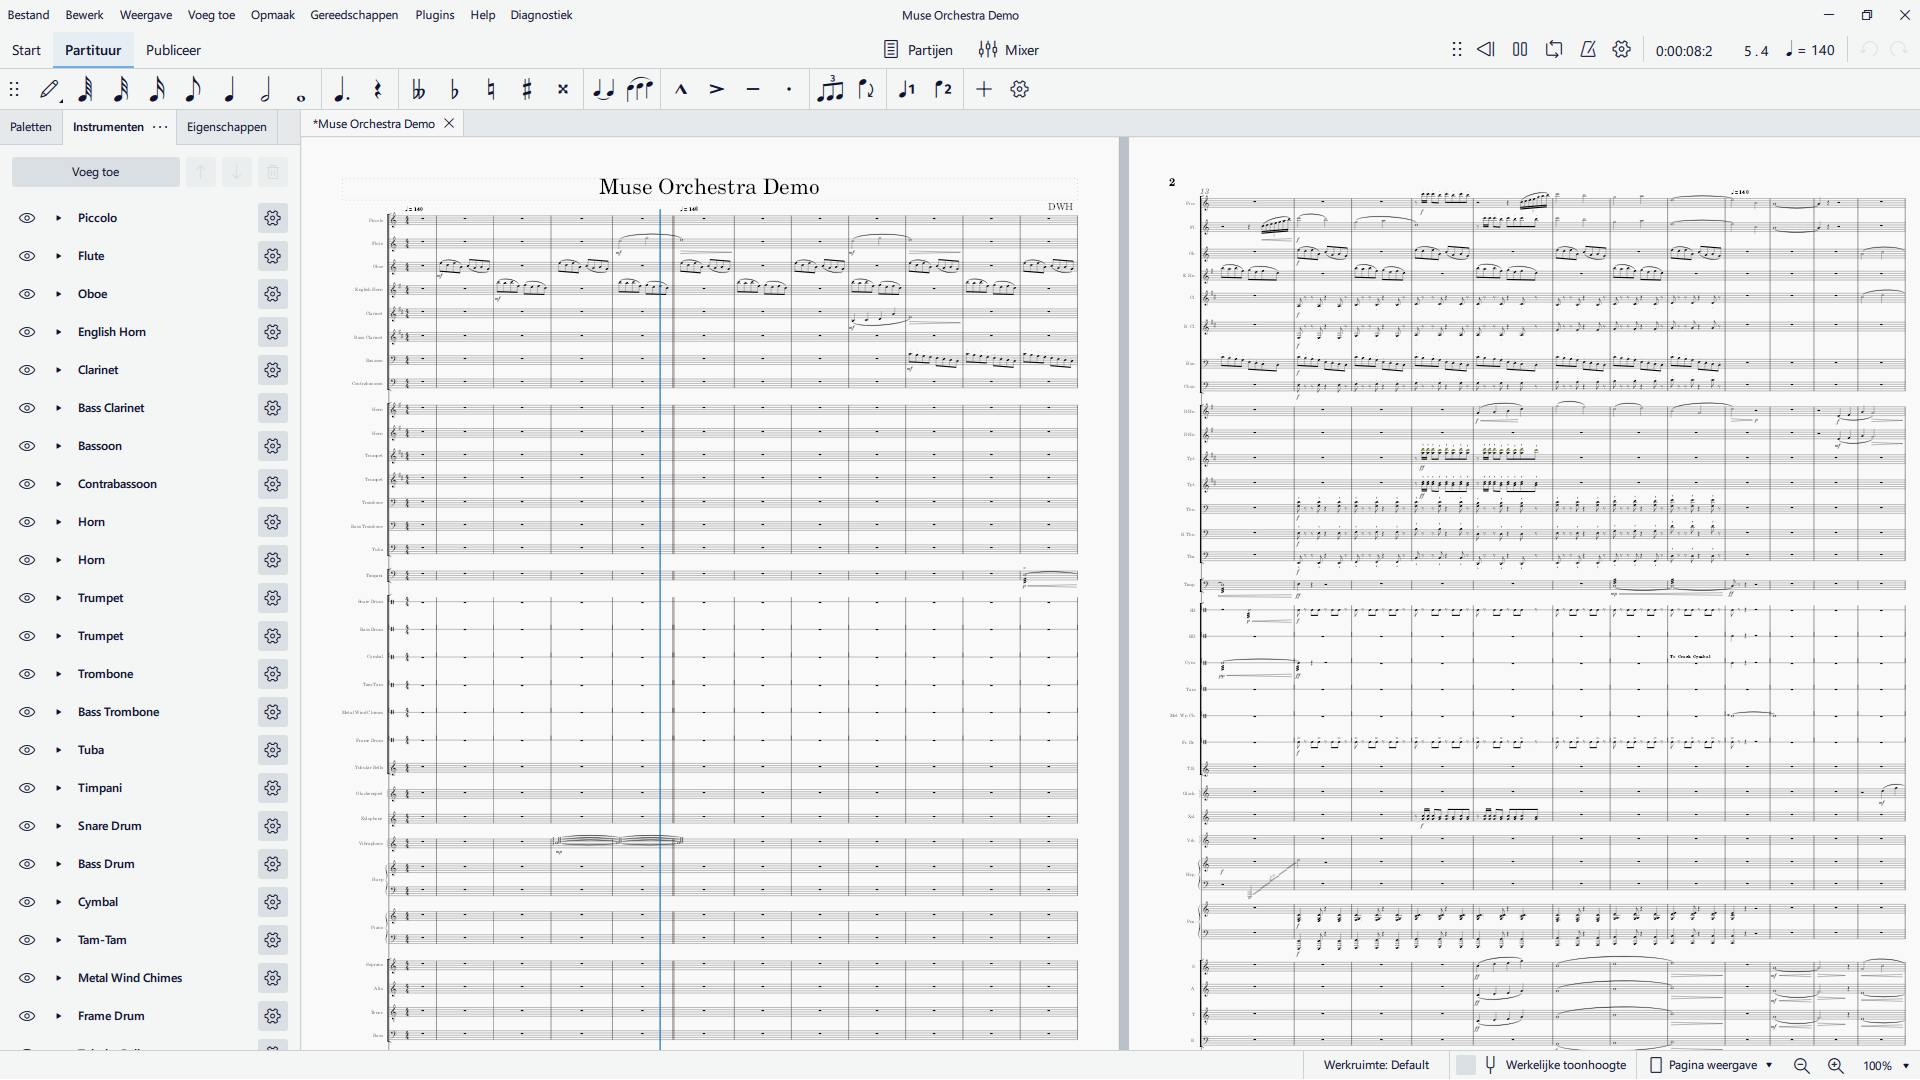Open the Opmaak menu
This screenshot has width=1920, height=1080.
pyautogui.click(x=272, y=15)
